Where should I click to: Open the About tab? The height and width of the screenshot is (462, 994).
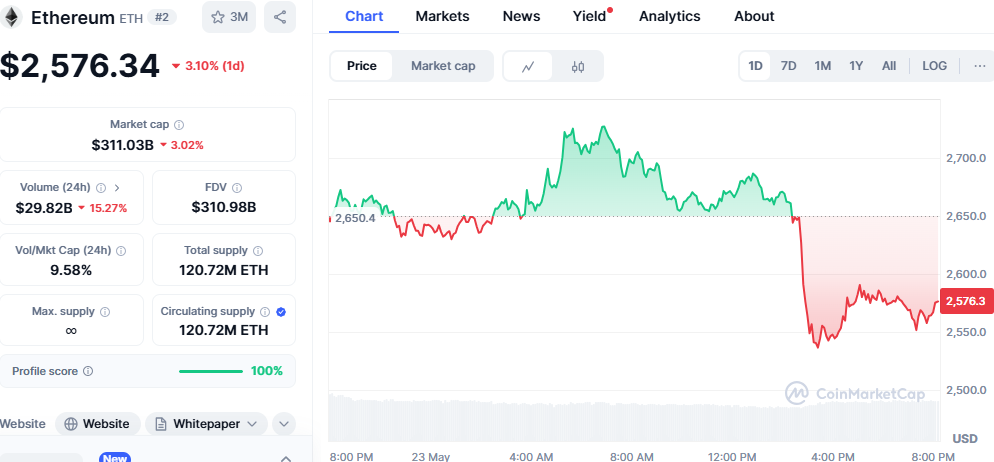[x=754, y=16]
